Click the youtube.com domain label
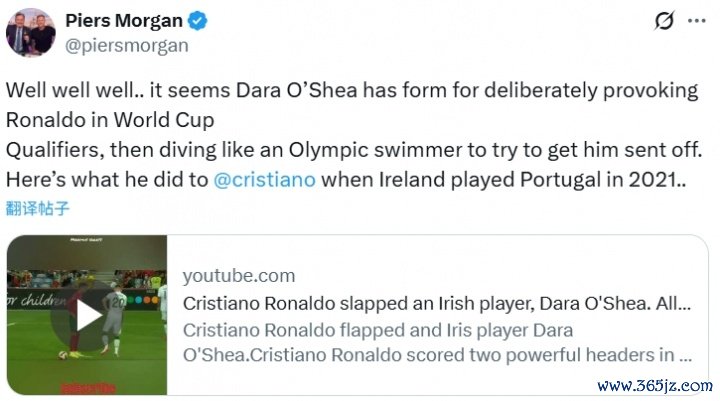 [239, 276]
